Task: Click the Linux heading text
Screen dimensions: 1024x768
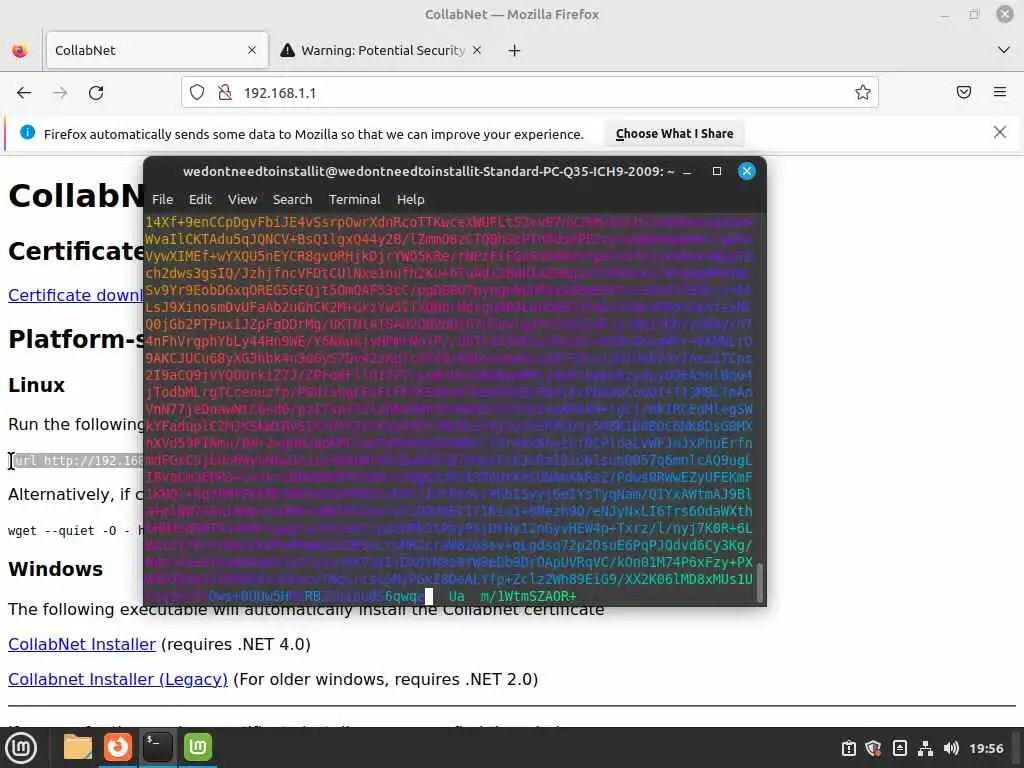Action: point(37,385)
